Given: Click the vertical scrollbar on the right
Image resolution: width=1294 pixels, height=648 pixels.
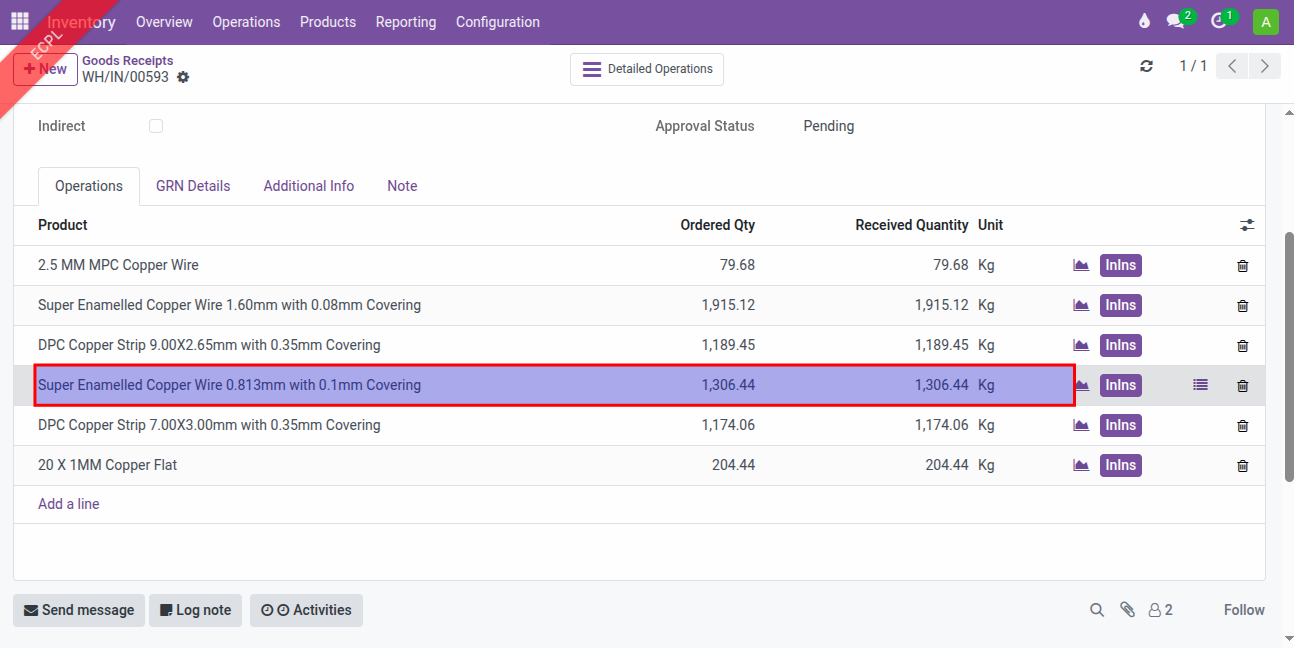Looking at the screenshot, I should click(1288, 356).
